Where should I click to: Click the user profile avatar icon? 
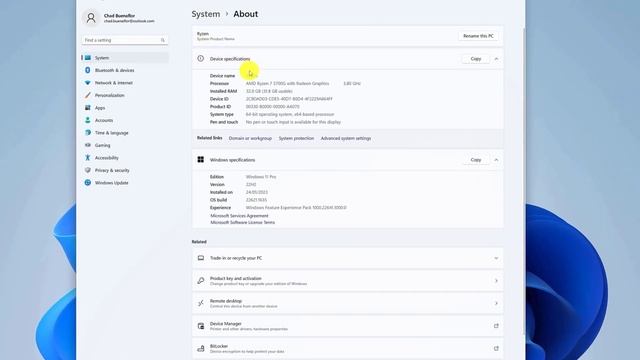(x=91, y=18)
